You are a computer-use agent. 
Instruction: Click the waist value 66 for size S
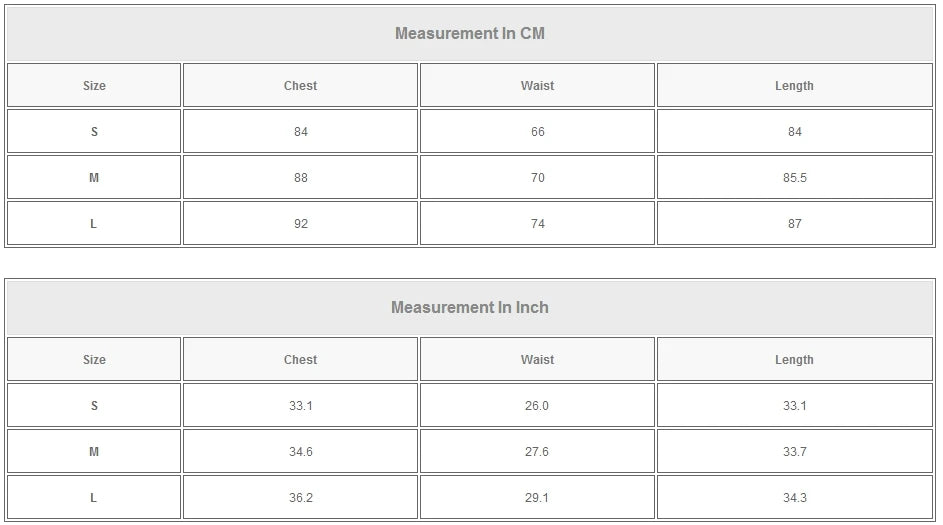point(537,132)
